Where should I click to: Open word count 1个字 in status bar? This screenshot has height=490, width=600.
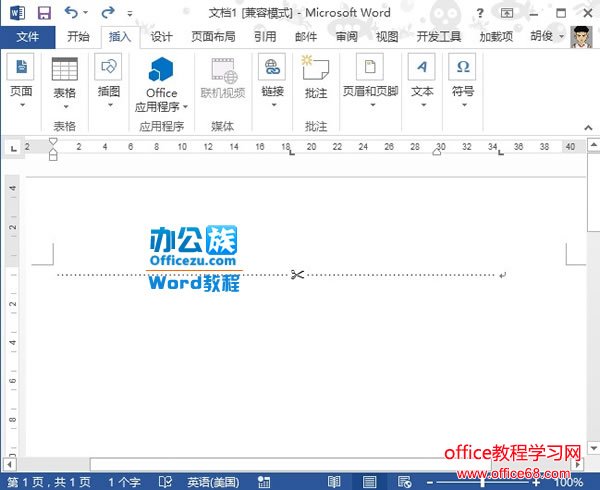pyautogui.click(x=124, y=482)
